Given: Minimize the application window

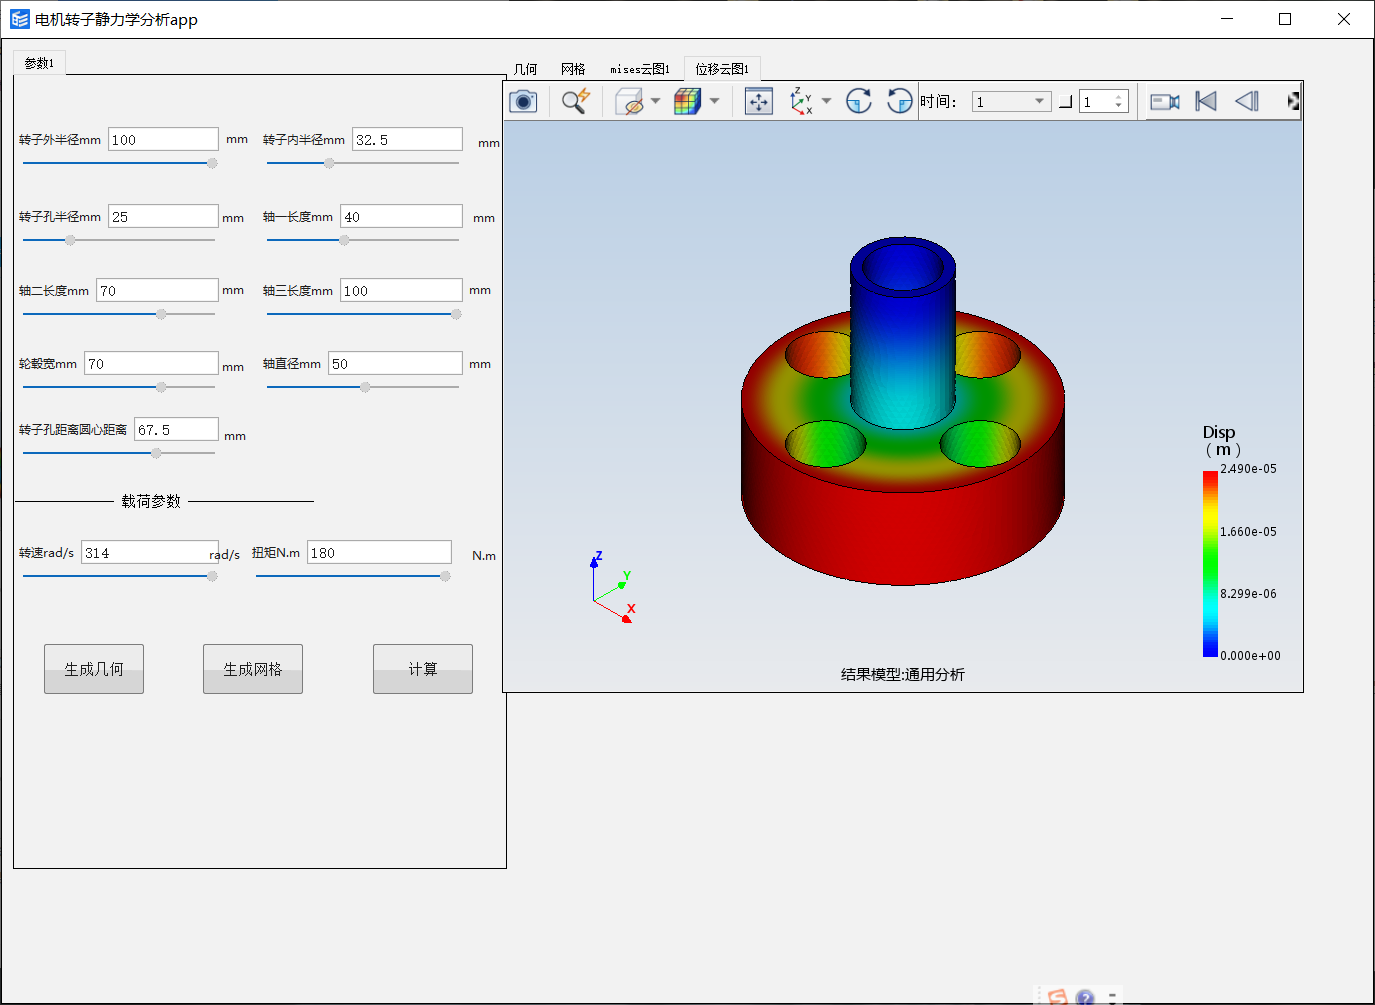Looking at the screenshot, I should 1227,19.
